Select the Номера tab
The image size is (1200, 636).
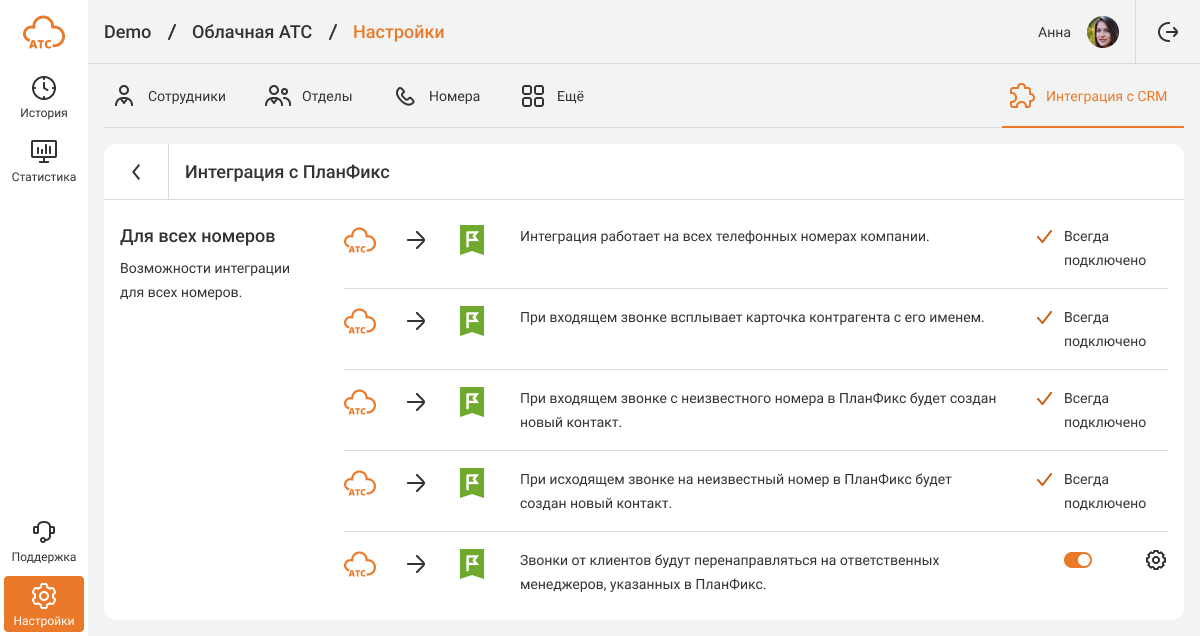pyautogui.click(x=438, y=97)
